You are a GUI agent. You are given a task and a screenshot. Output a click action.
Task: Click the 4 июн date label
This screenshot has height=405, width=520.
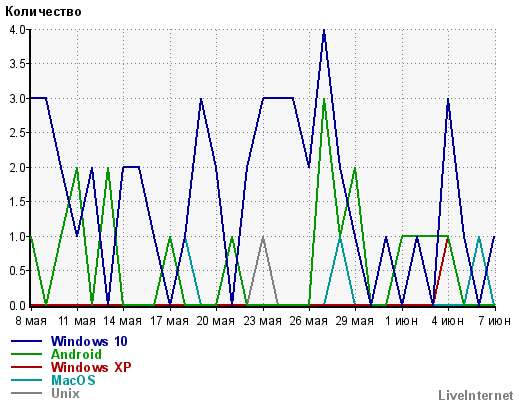click(x=447, y=321)
